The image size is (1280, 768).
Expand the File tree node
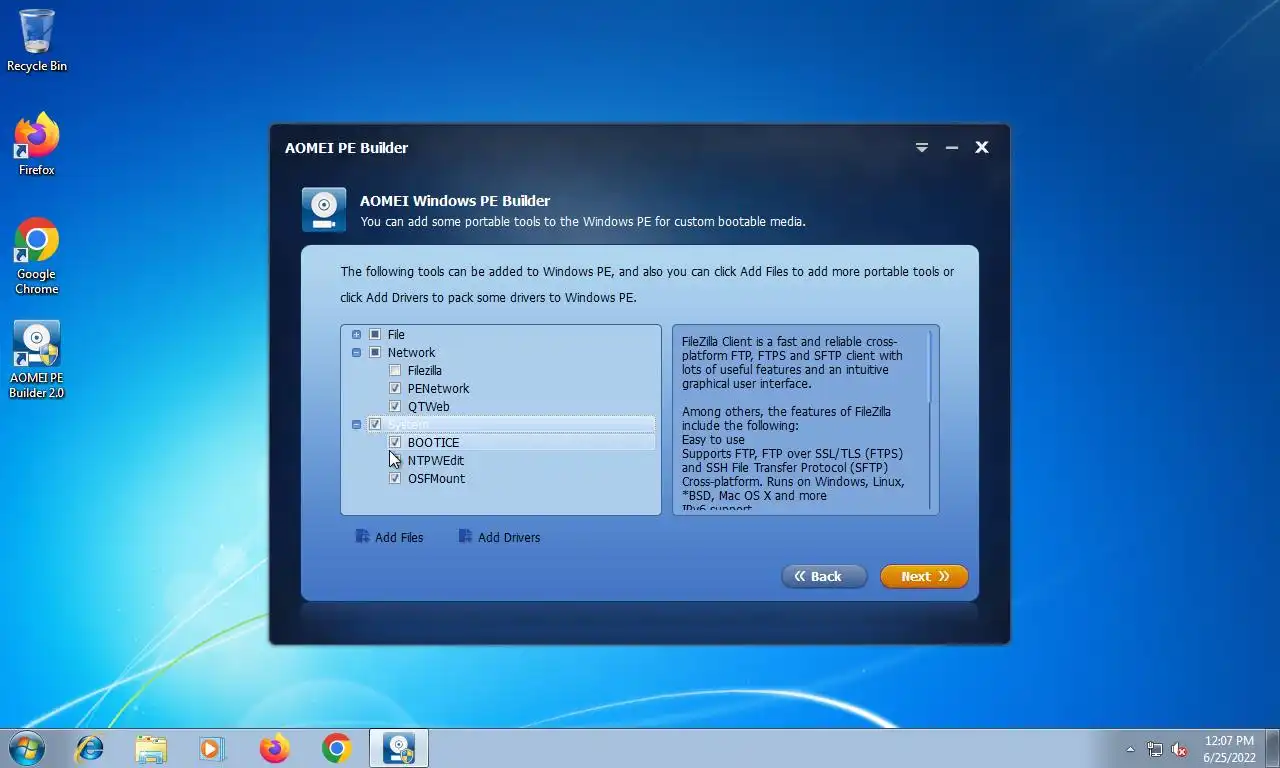[x=357, y=334]
